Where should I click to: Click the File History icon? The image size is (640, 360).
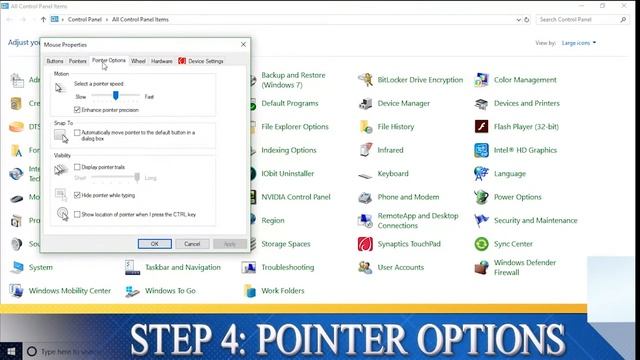coord(365,127)
